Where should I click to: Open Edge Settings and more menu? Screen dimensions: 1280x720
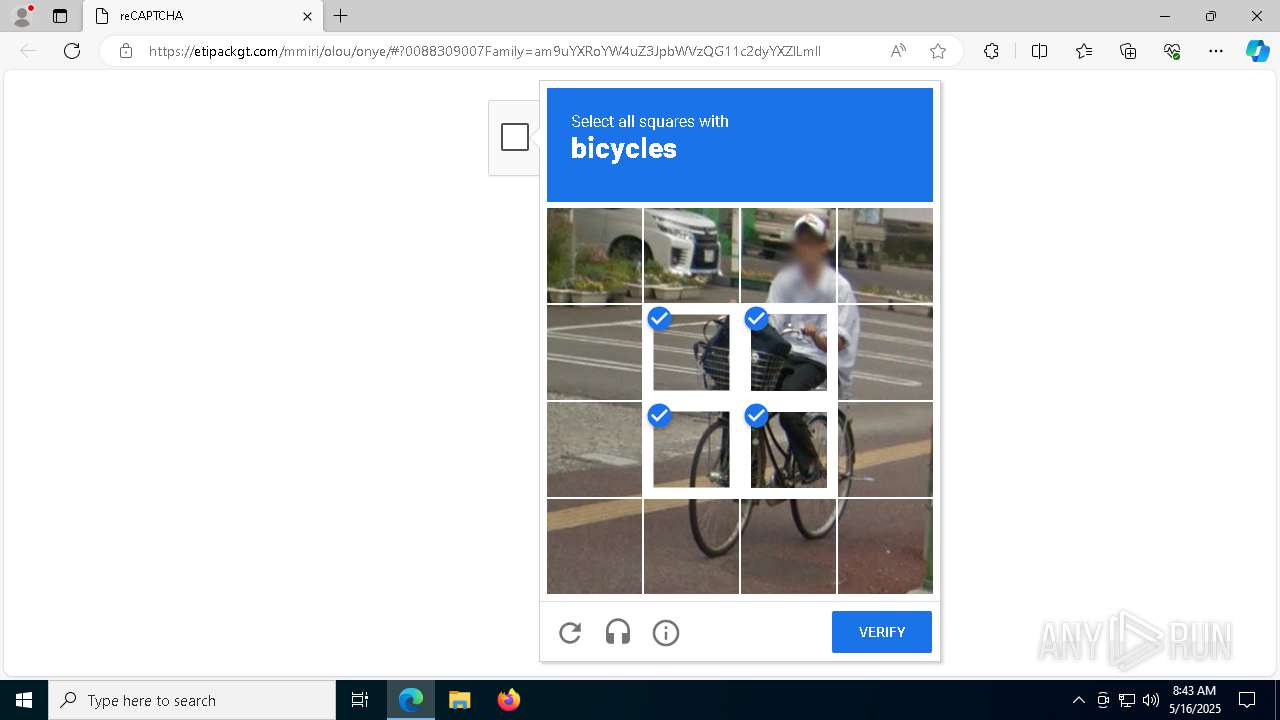coord(1216,51)
